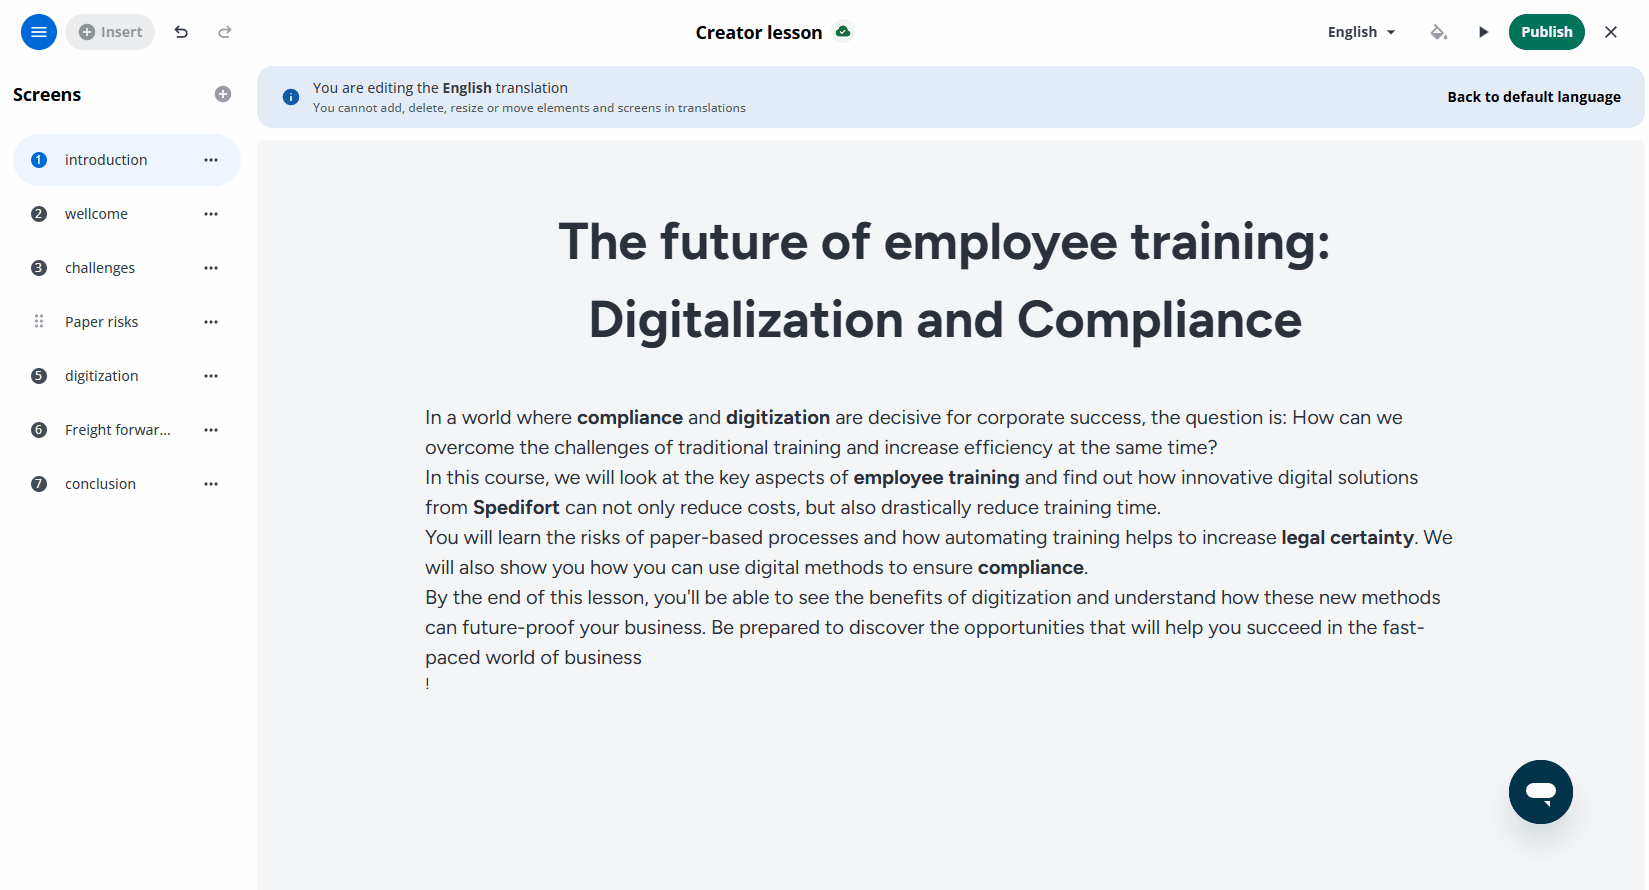Open the English language dropdown
This screenshot has width=1649, height=890.
[1361, 32]
